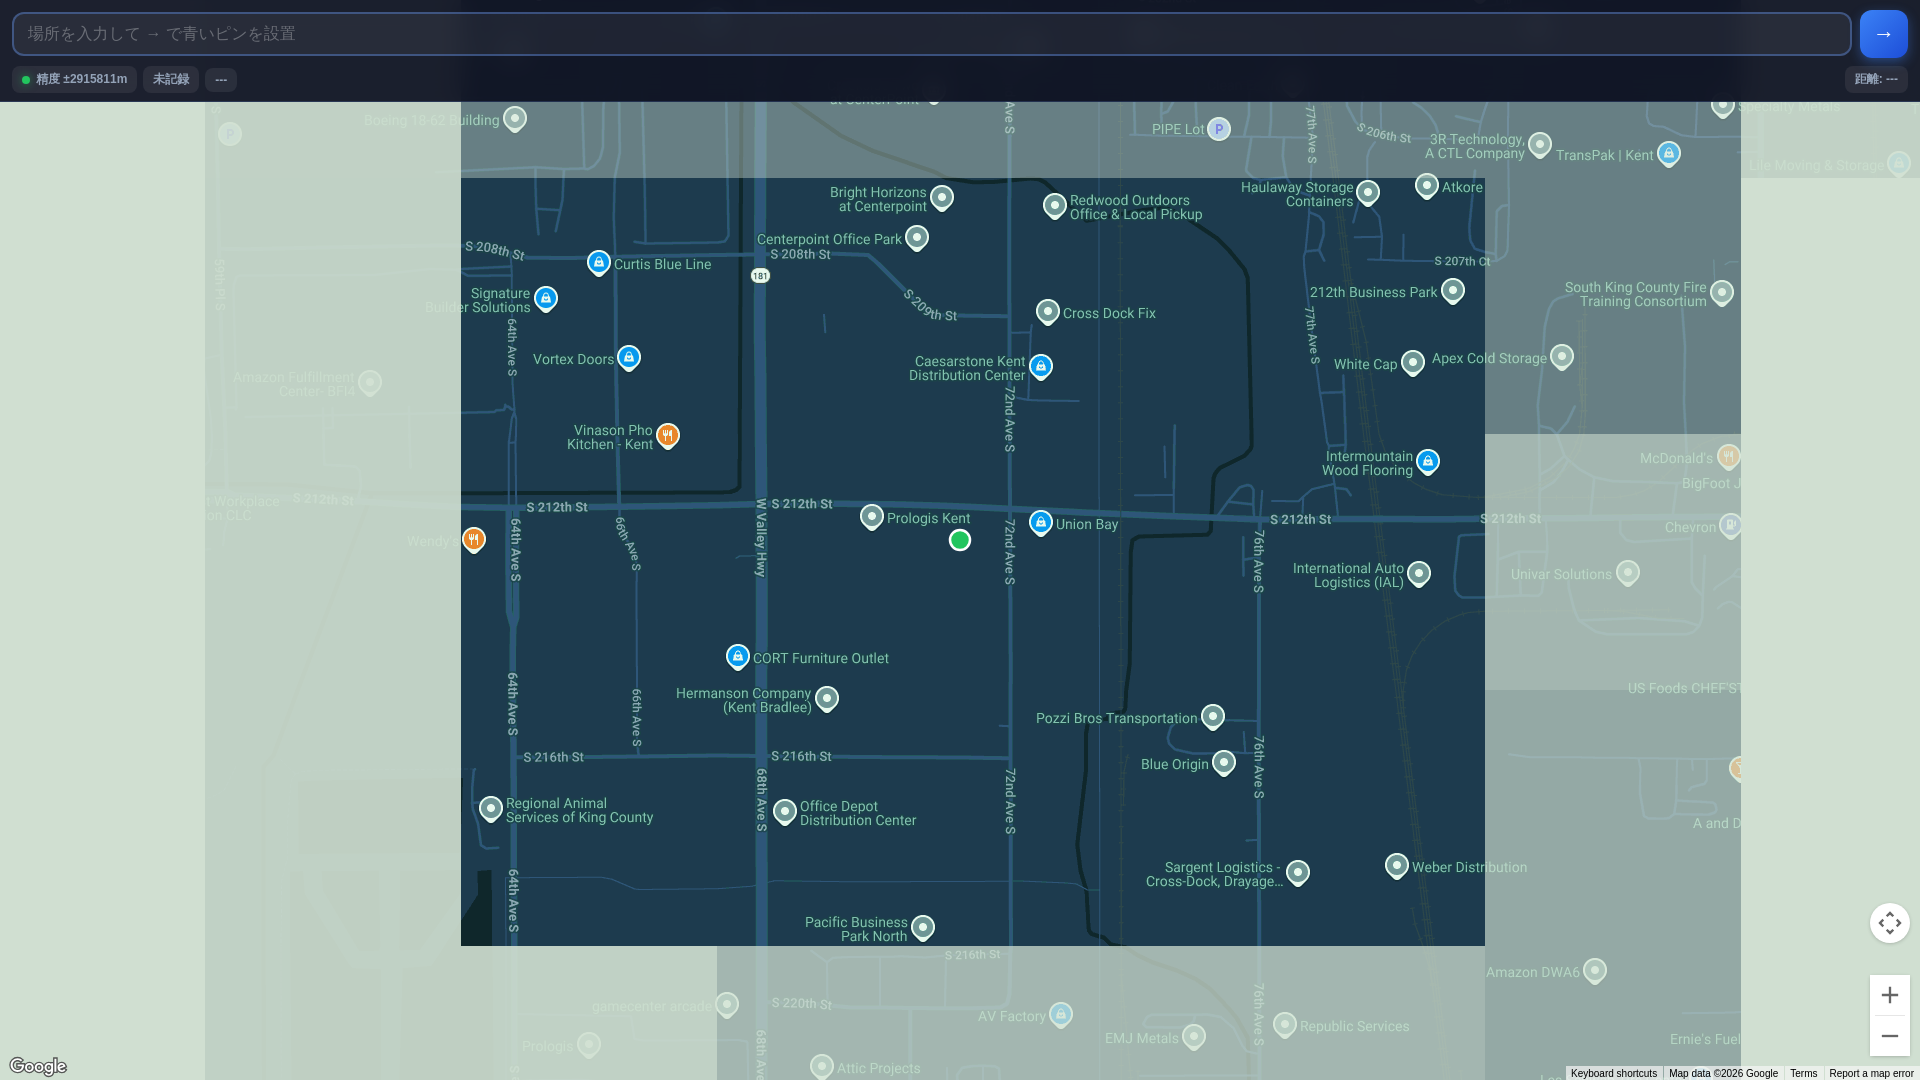
Task: Select the Univar Solutions pin
Action: pyautogui.click(x=1627, y=572)
